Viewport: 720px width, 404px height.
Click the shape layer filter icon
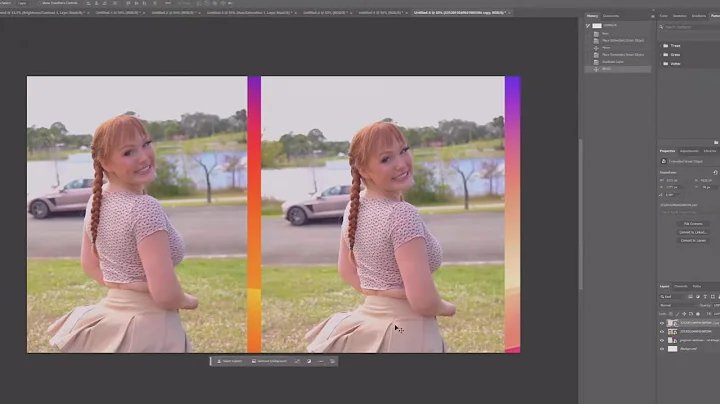[x=713, y=297]
